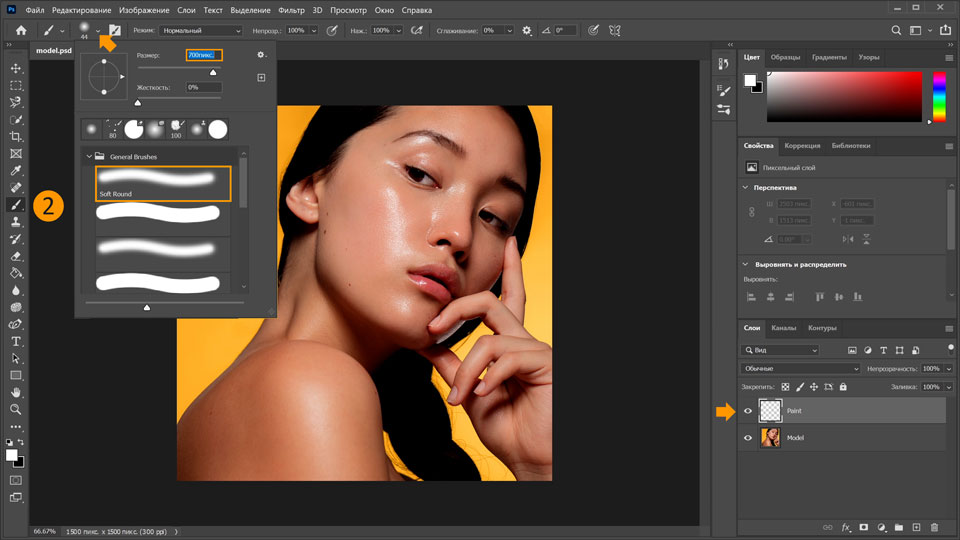
Task: Select the Crop tool in toolbar
Action: click(x=16, y=136)
